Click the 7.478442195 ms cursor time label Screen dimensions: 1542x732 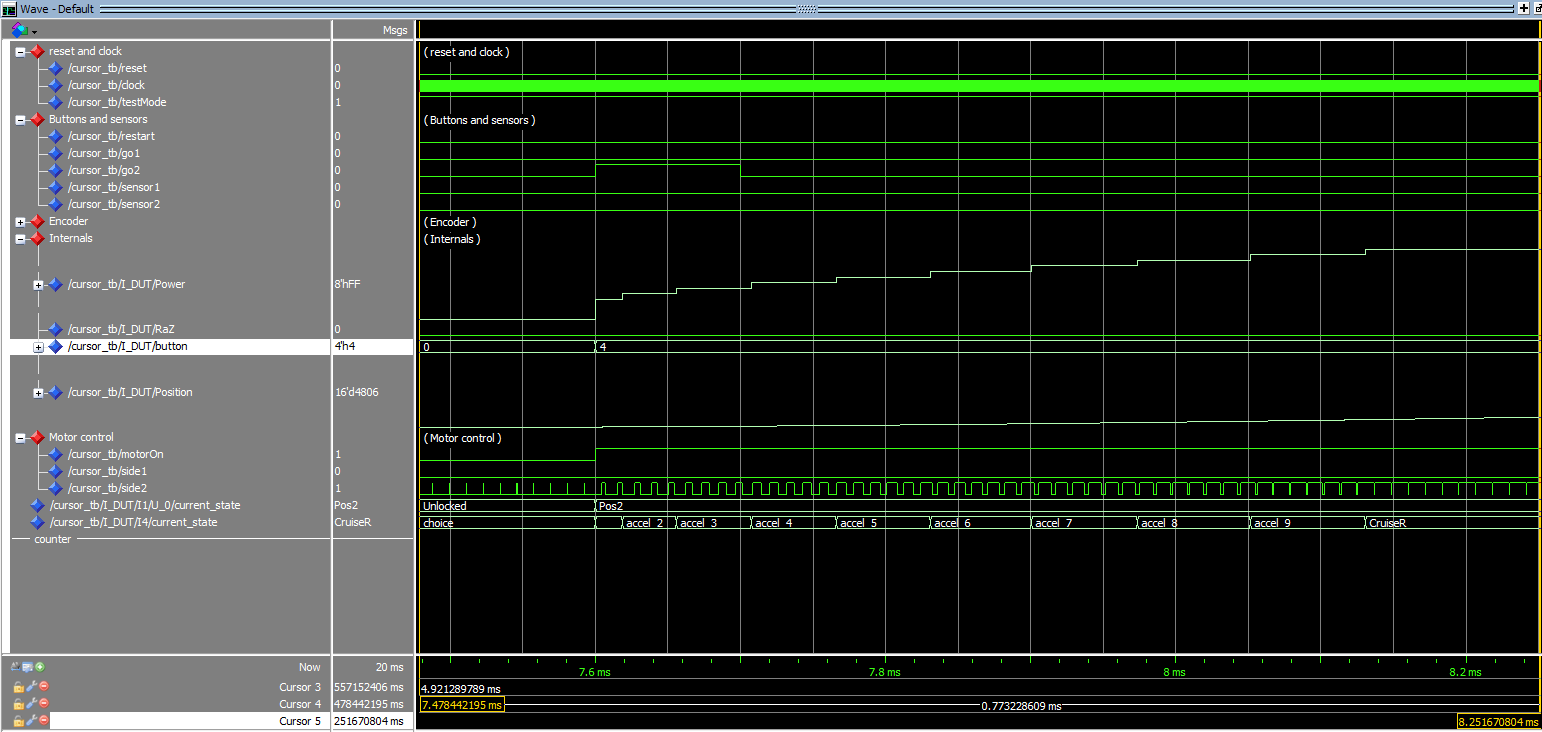(461, 705)
